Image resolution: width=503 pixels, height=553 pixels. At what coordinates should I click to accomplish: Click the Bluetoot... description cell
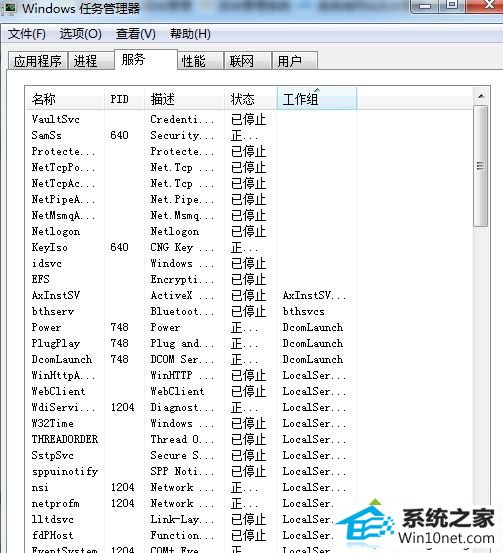click(x=182, y=311)
